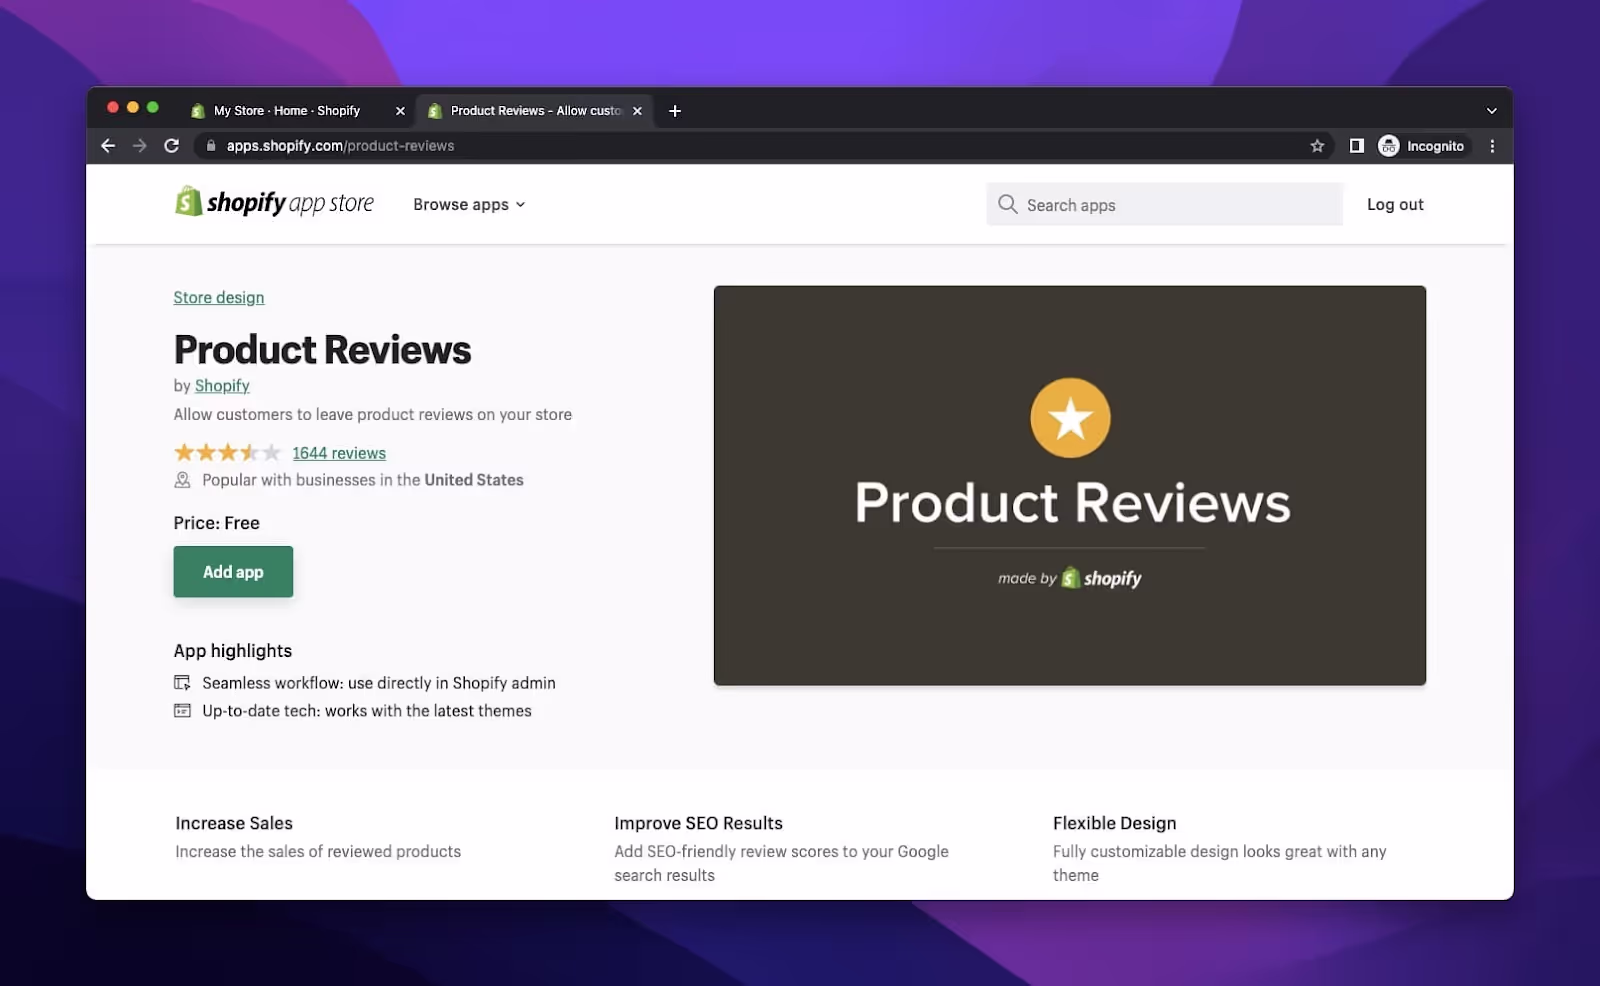
Task: Click 'Allow customers to leave product reviews' text
Action: (x=373, y=415)
